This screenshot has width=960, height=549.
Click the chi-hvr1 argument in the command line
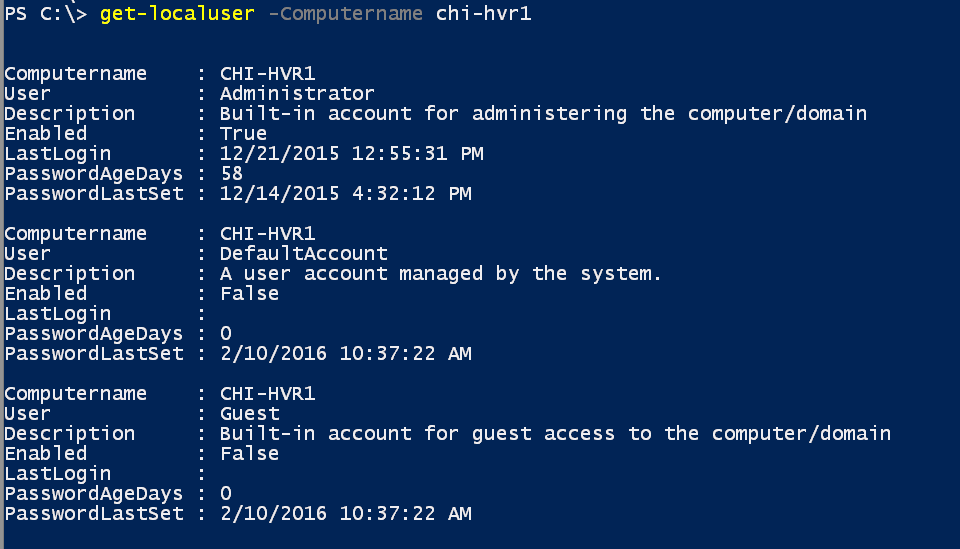[483, 13]
